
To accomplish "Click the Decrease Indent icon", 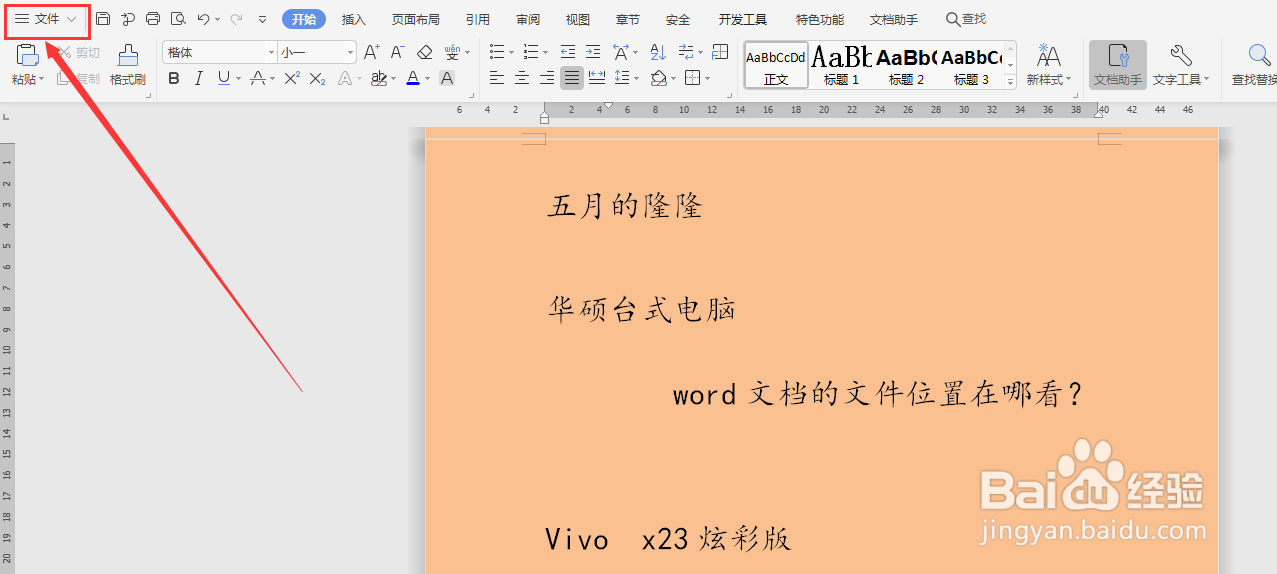I will click(568, 52).
